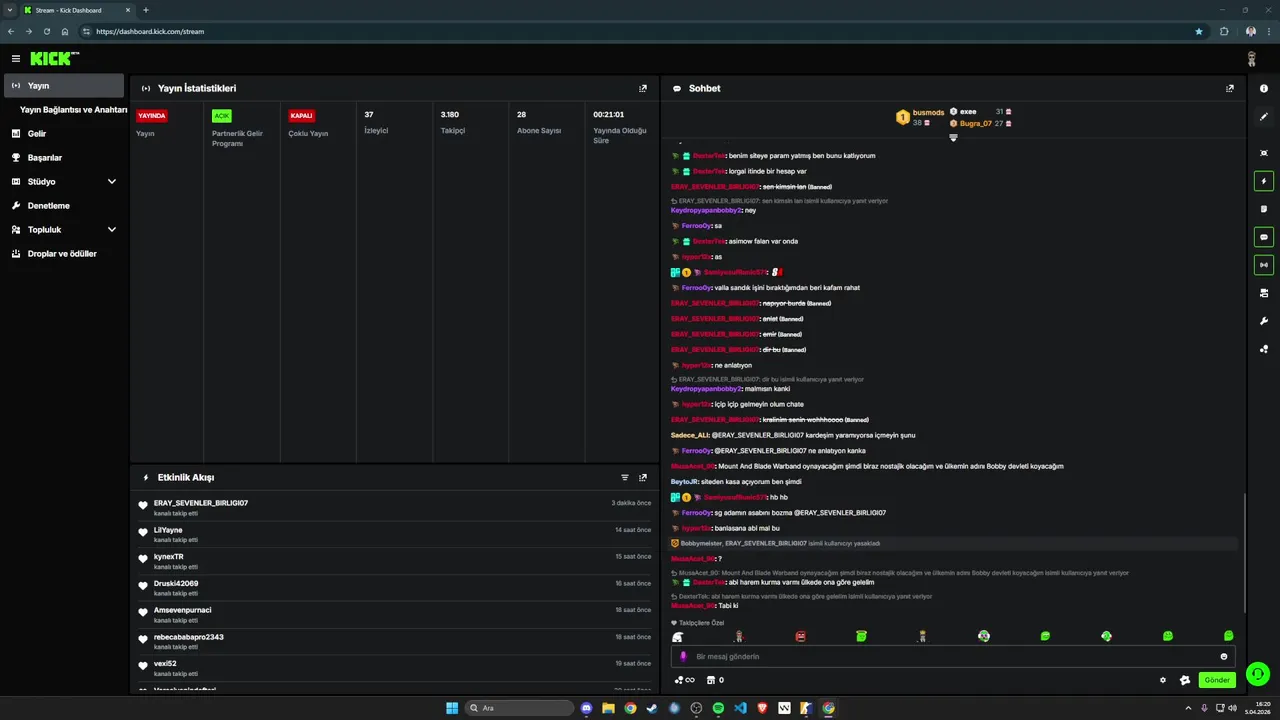This screenshot has height=720, width=1280.
Task: Click the YAYINDA live status badge
Action: 152,116
